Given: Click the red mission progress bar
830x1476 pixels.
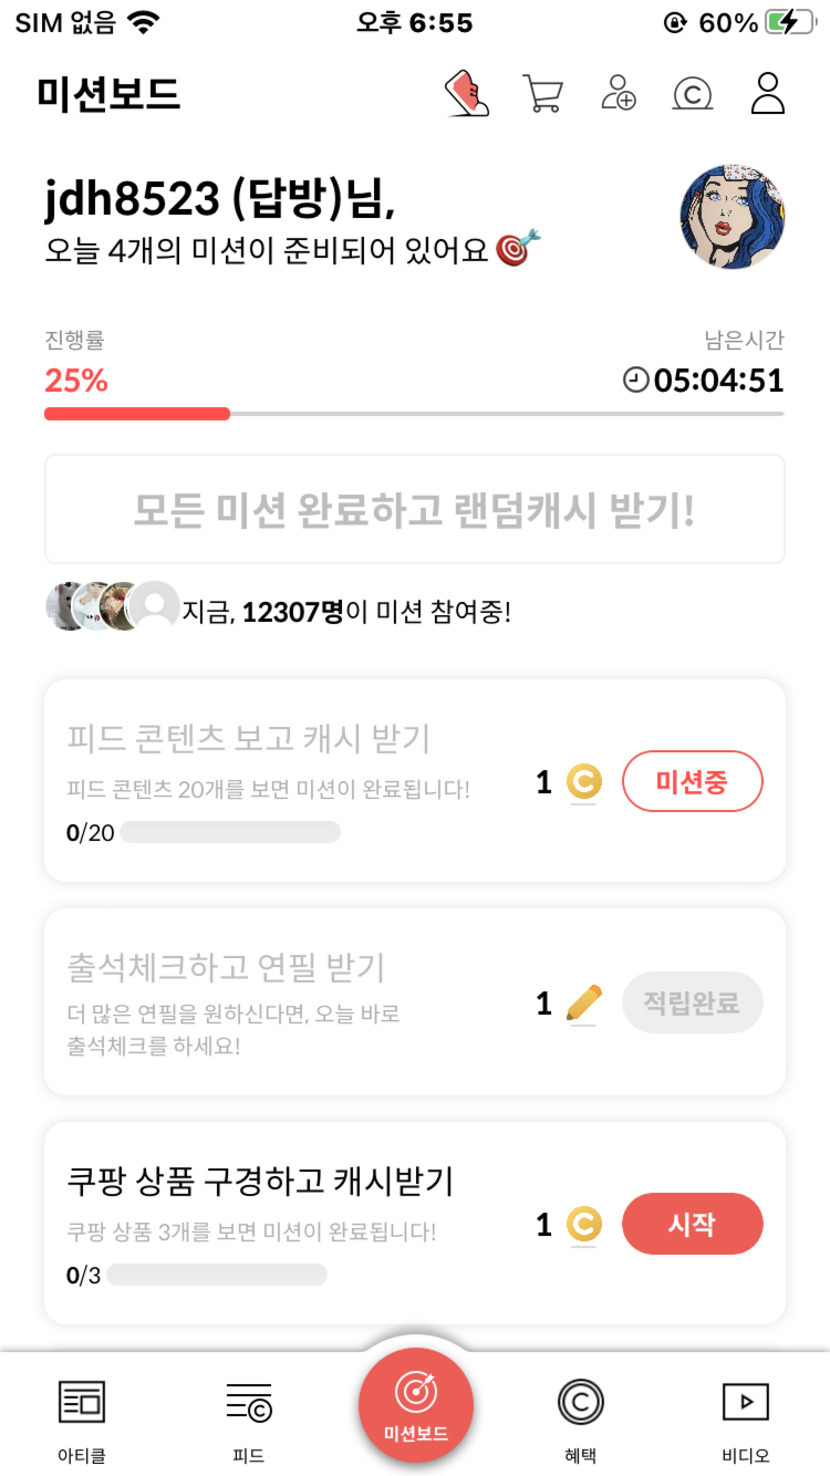Looking at the screenshot, I should point(137,413).
